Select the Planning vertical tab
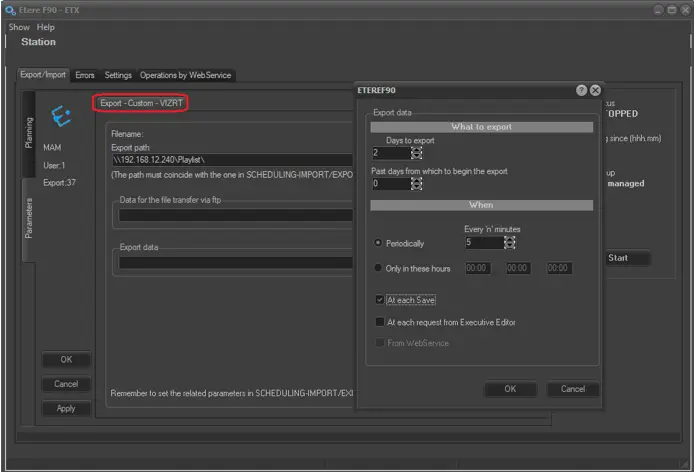Viewport: 694px width, 472px height. coord(28,131)
